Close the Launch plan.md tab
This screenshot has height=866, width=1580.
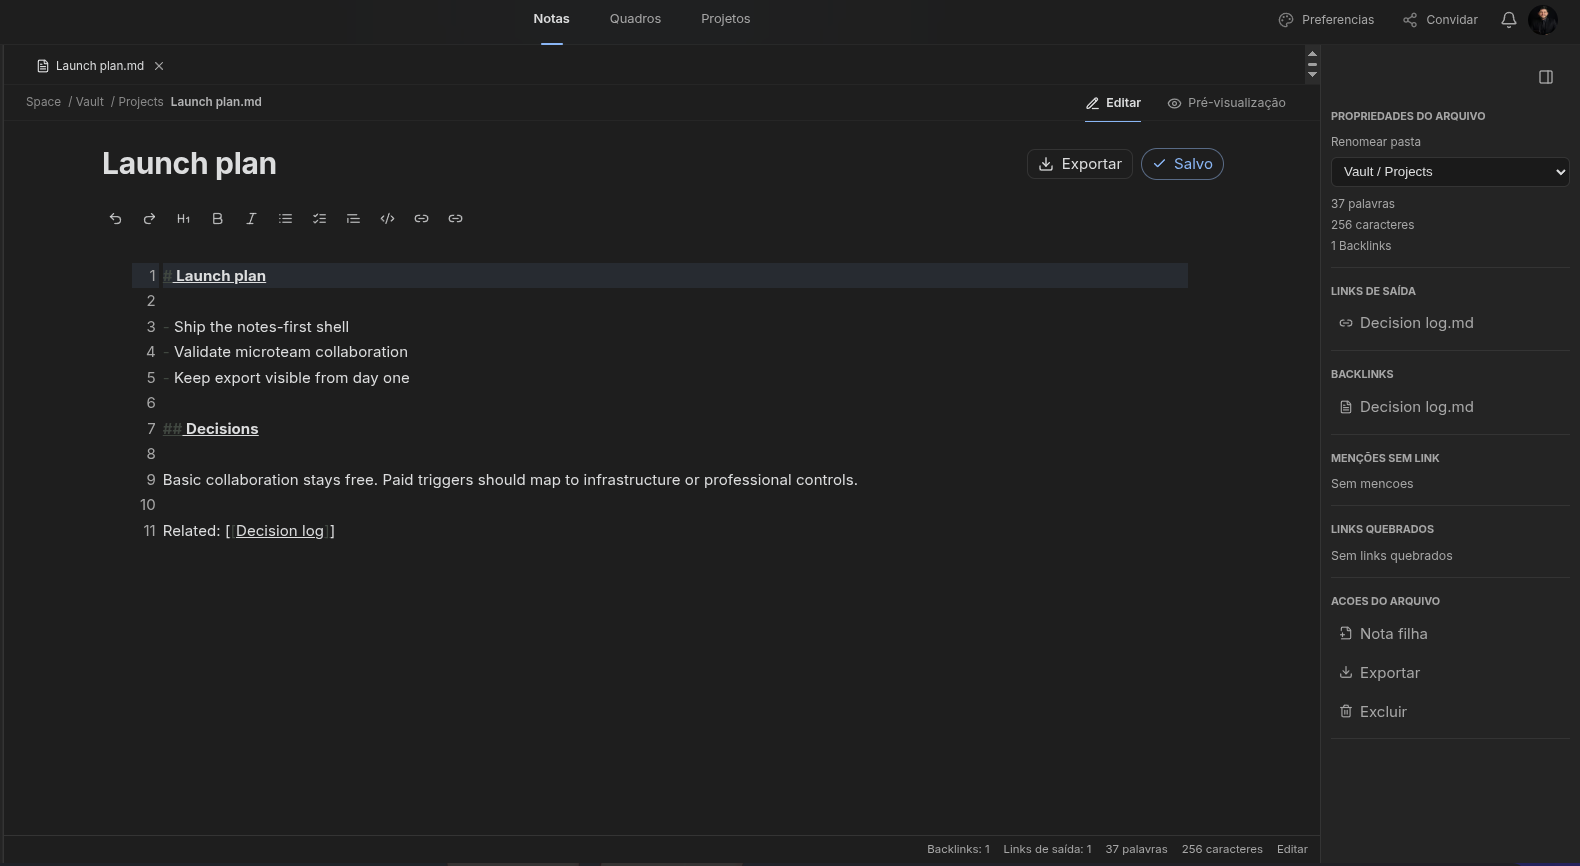click(159, 66)
